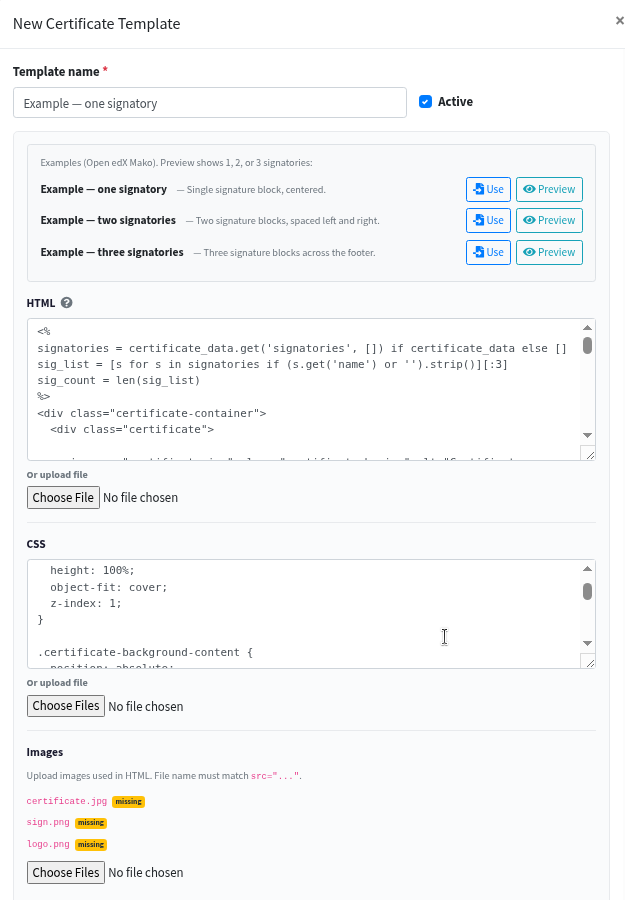Click the HTML help question mark icon
This screenshot has height=900, width=625.
(x=67, y=302)
